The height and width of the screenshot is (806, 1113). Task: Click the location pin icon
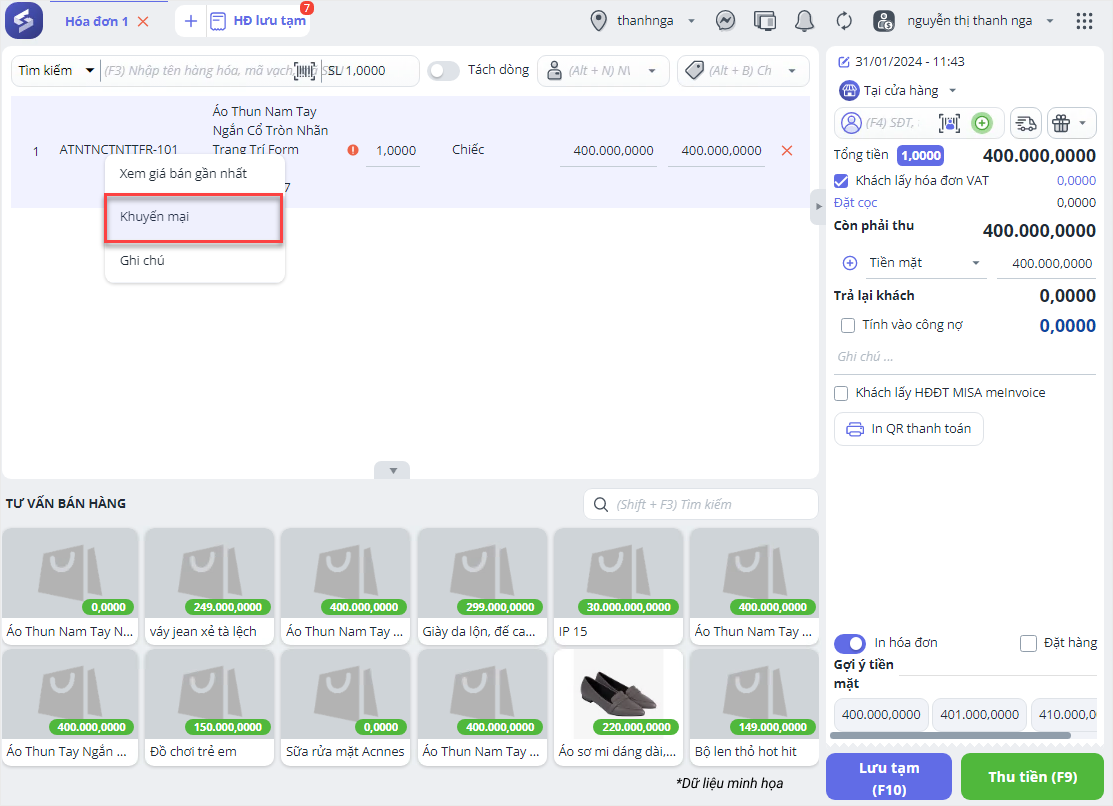[598, 21]
